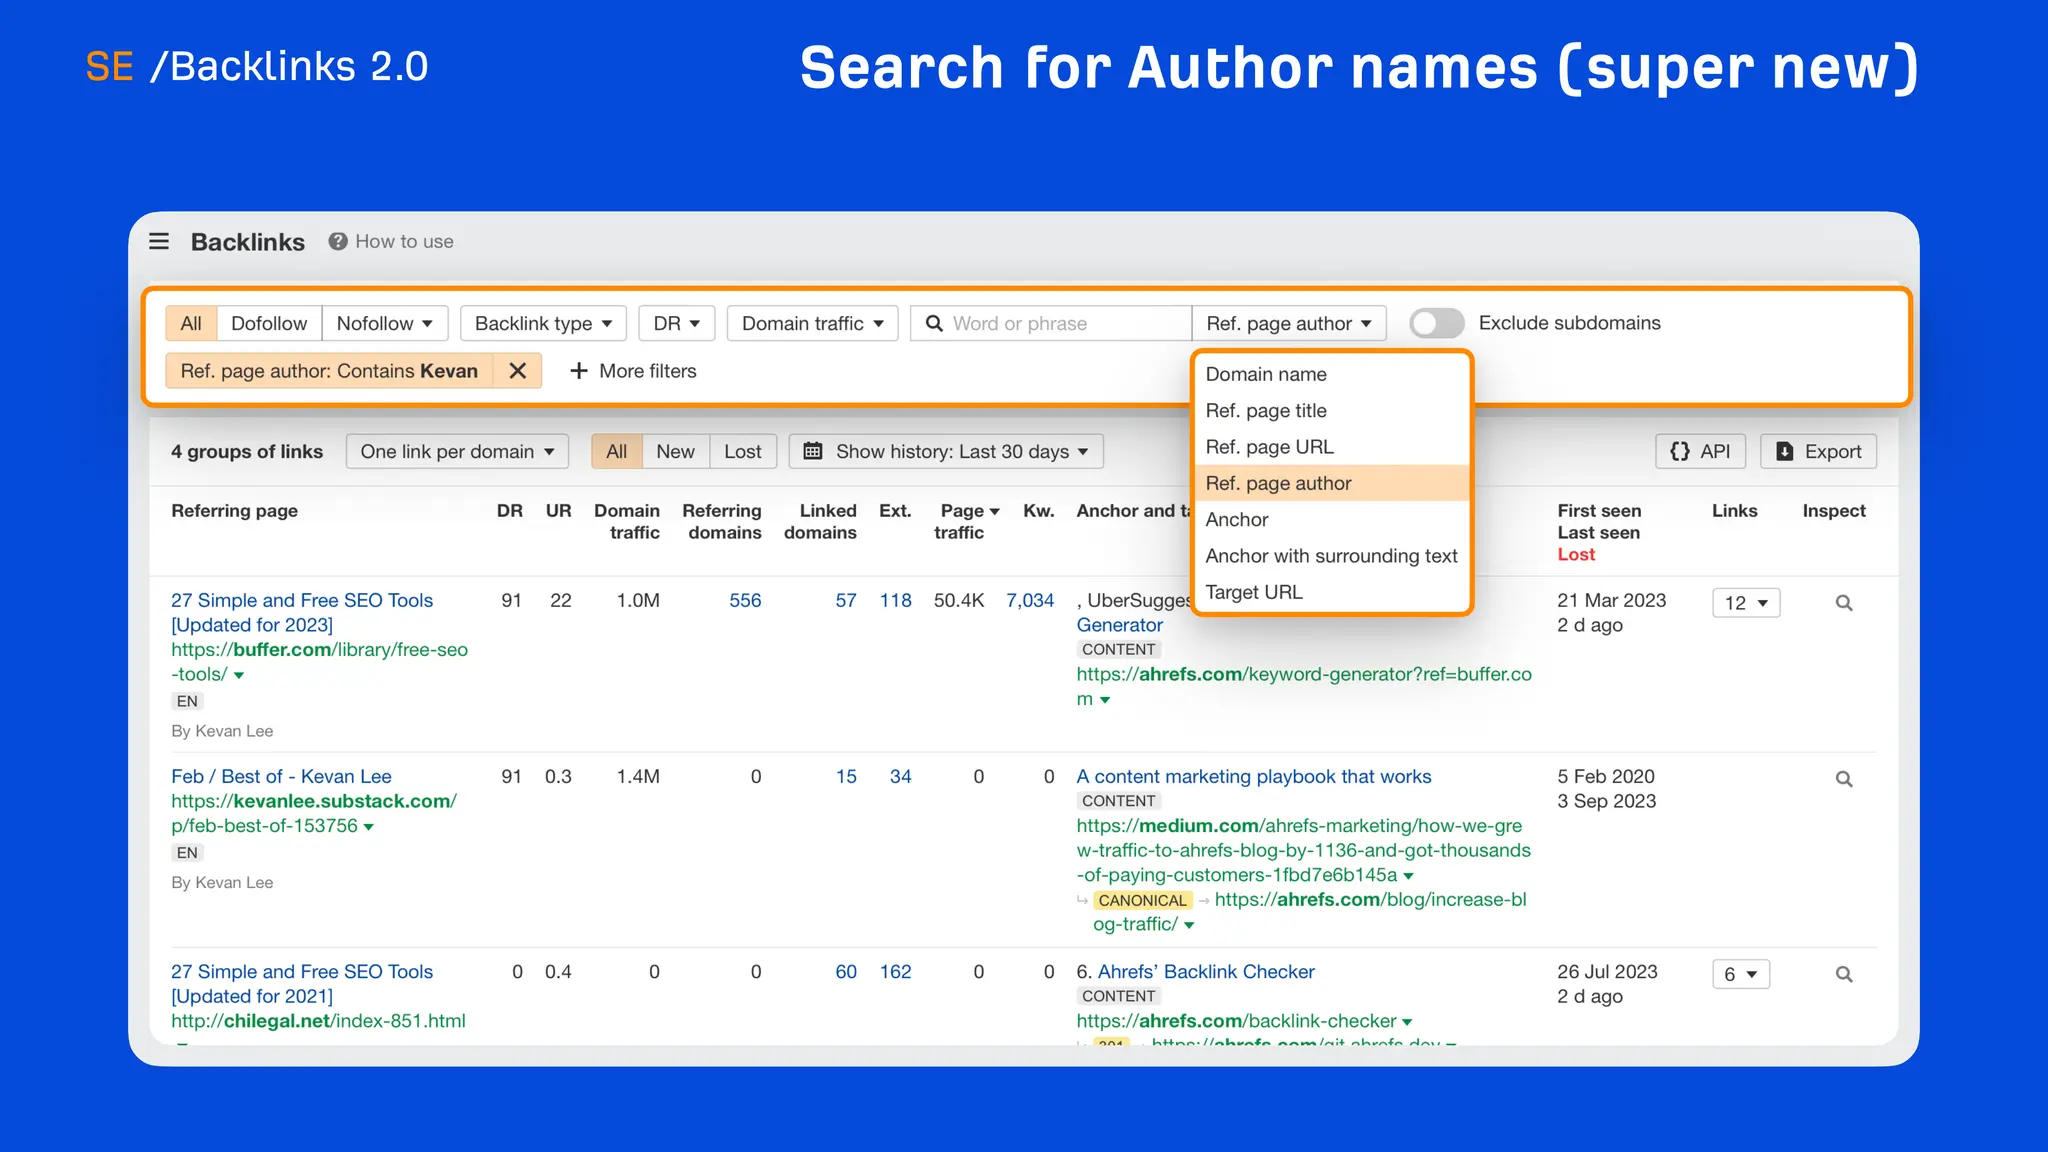
Task: Click linked domains value 15
Action: point(846,776)
